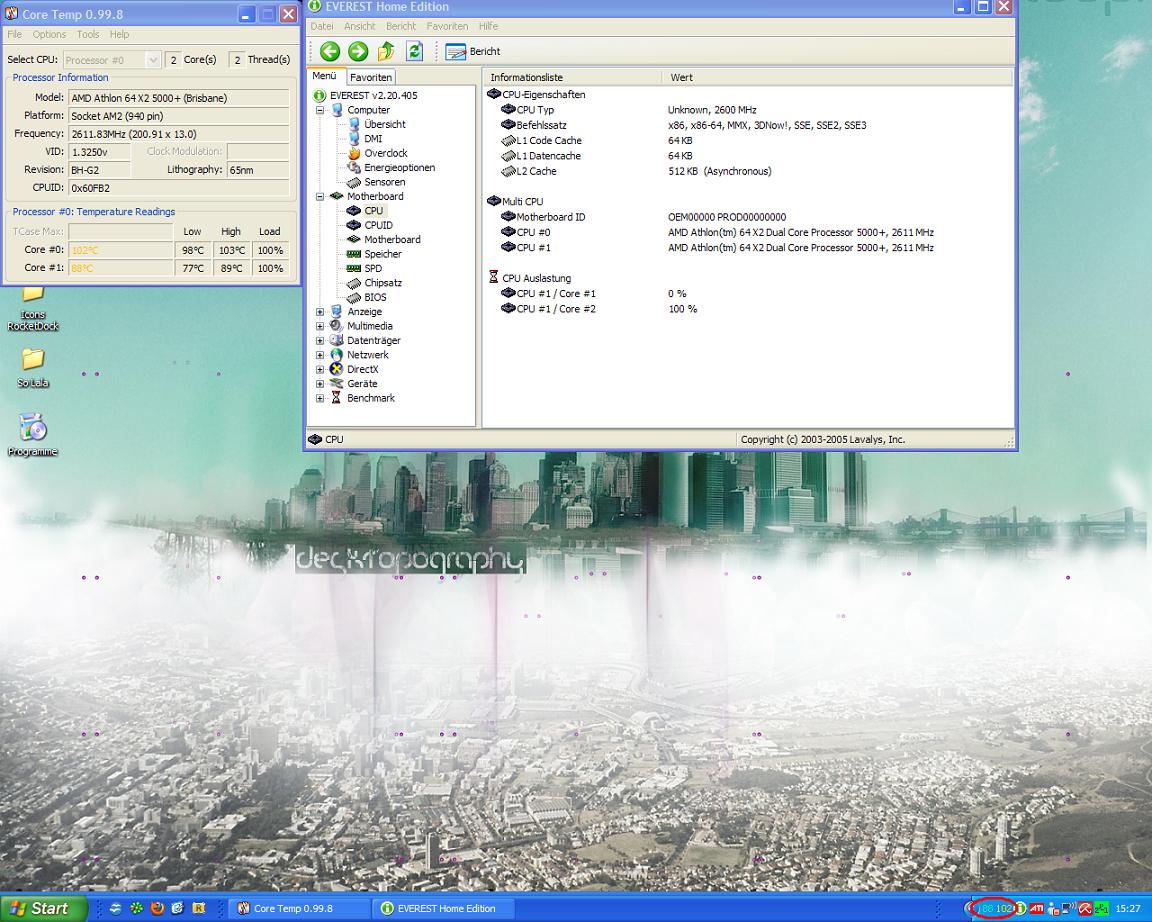This screenshot has height=922, width=1152.
Task: Open the Bericht report button
Action: tap(472, 51)
